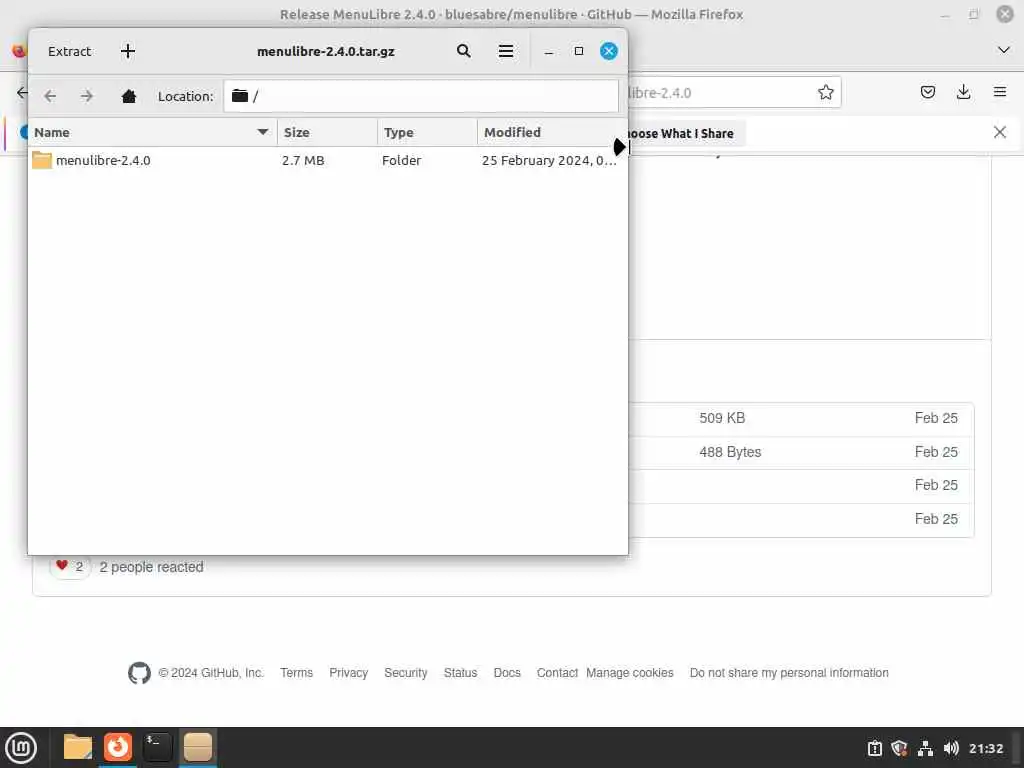This screenshot has height=768, width=1024.
Task: Open the Status footer link
Action: click(460, 673)
